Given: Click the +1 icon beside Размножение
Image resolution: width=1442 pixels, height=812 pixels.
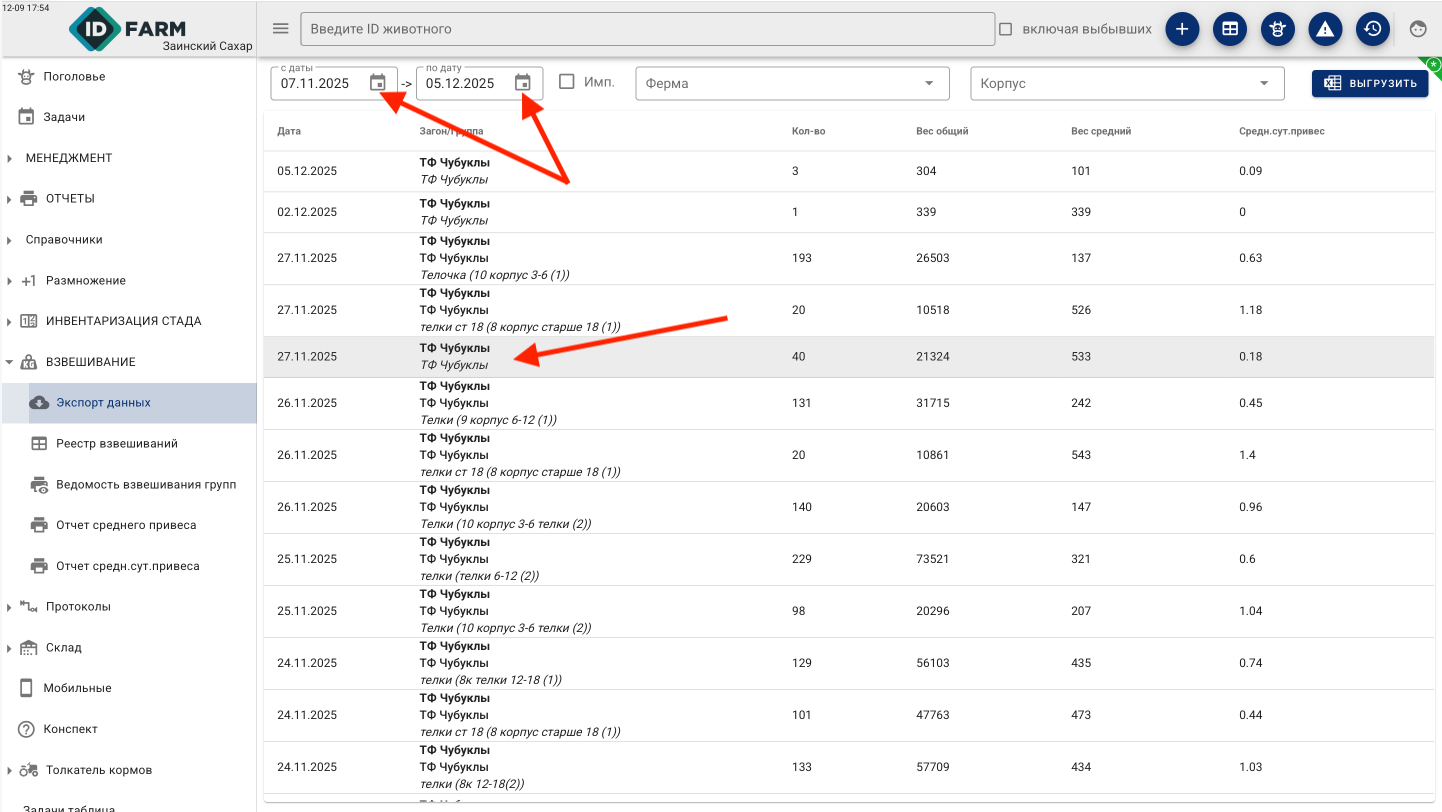Looking at the screenshot, I should (28, 281).
